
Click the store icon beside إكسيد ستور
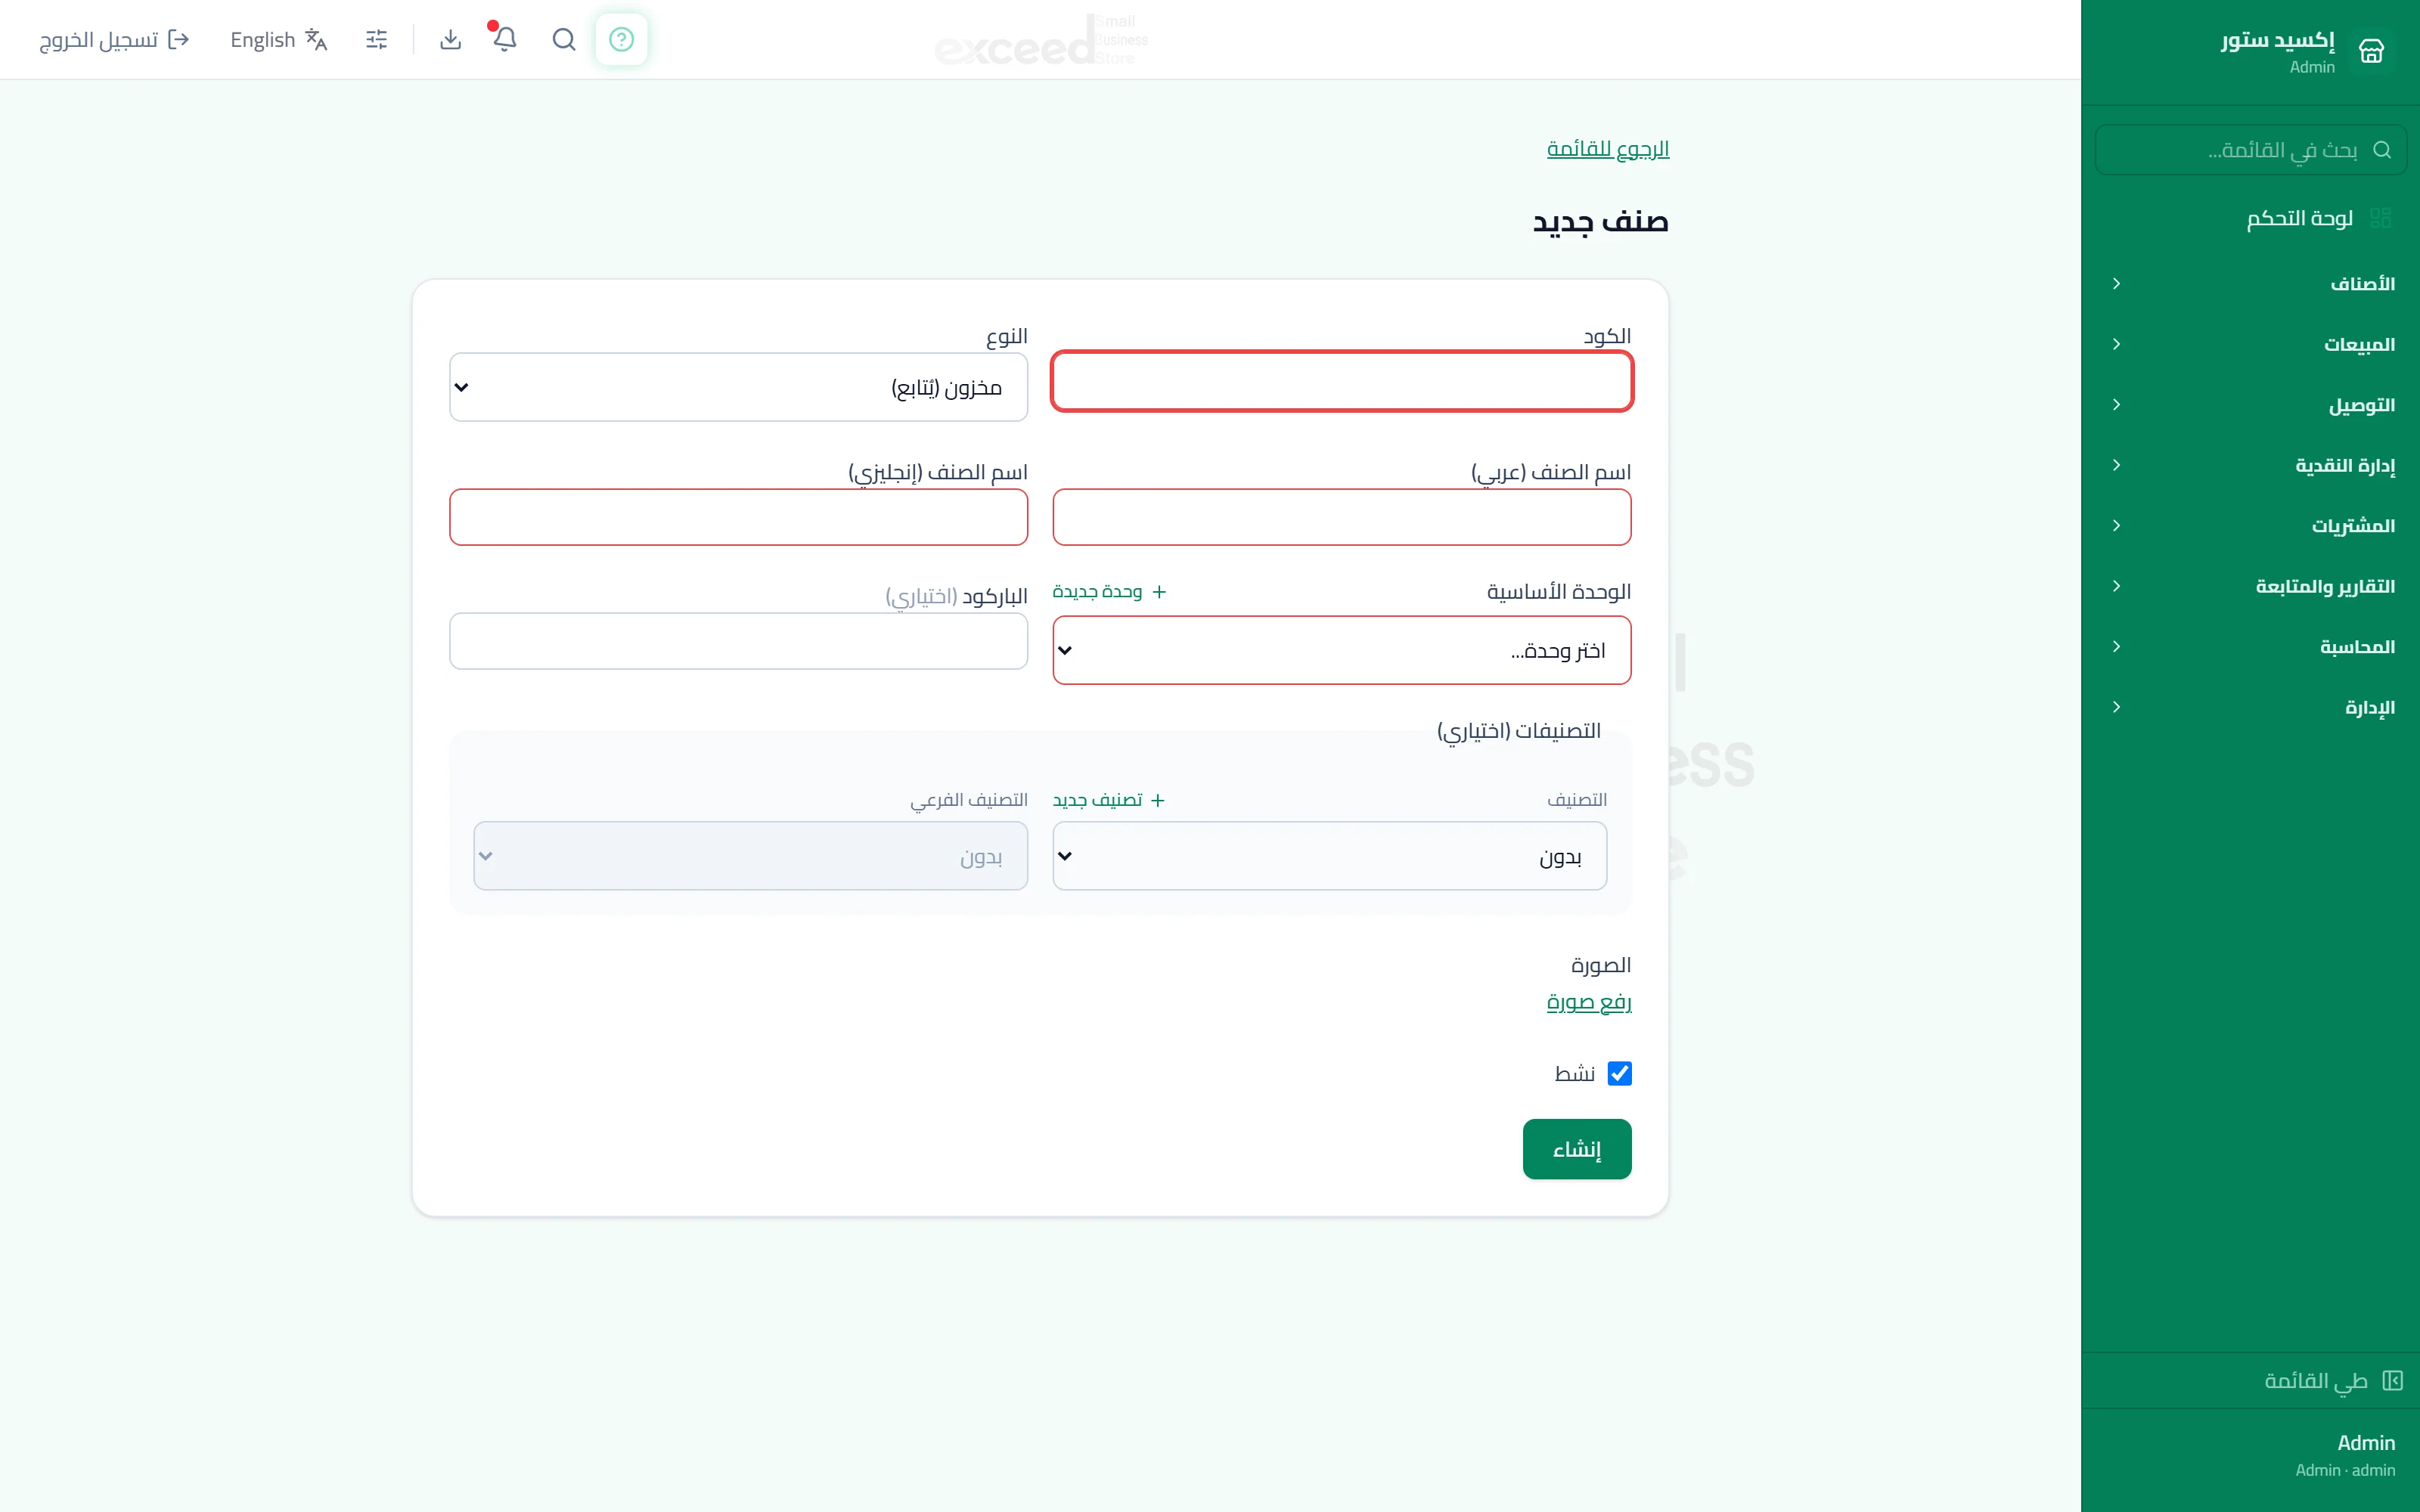pyautogui.click(x=2371, y=50)
